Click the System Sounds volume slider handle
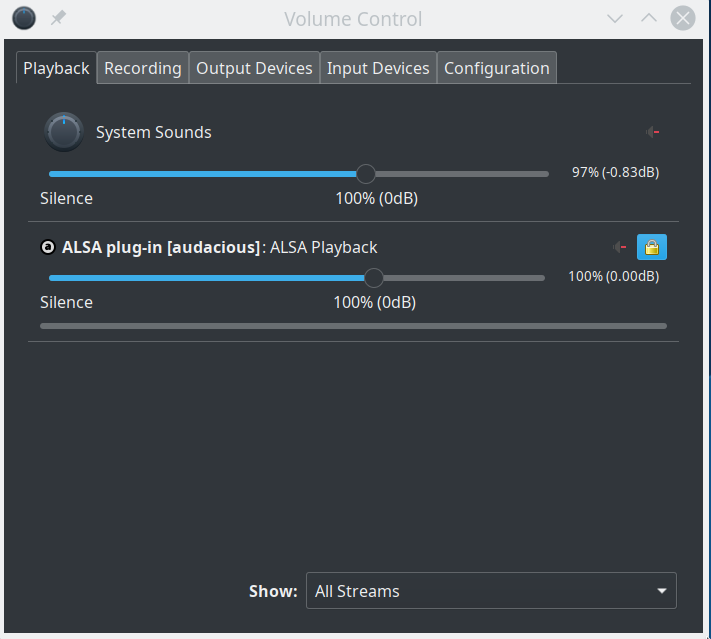The height and width of the screenshot is (639, 711). point(366,174)
